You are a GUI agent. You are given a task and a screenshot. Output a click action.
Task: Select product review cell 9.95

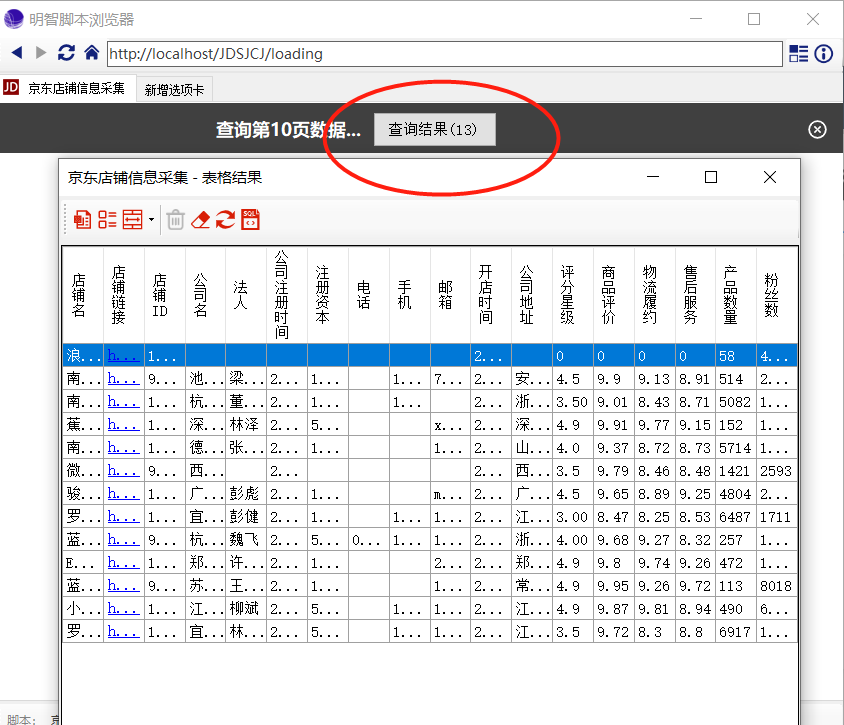(614, 586)
